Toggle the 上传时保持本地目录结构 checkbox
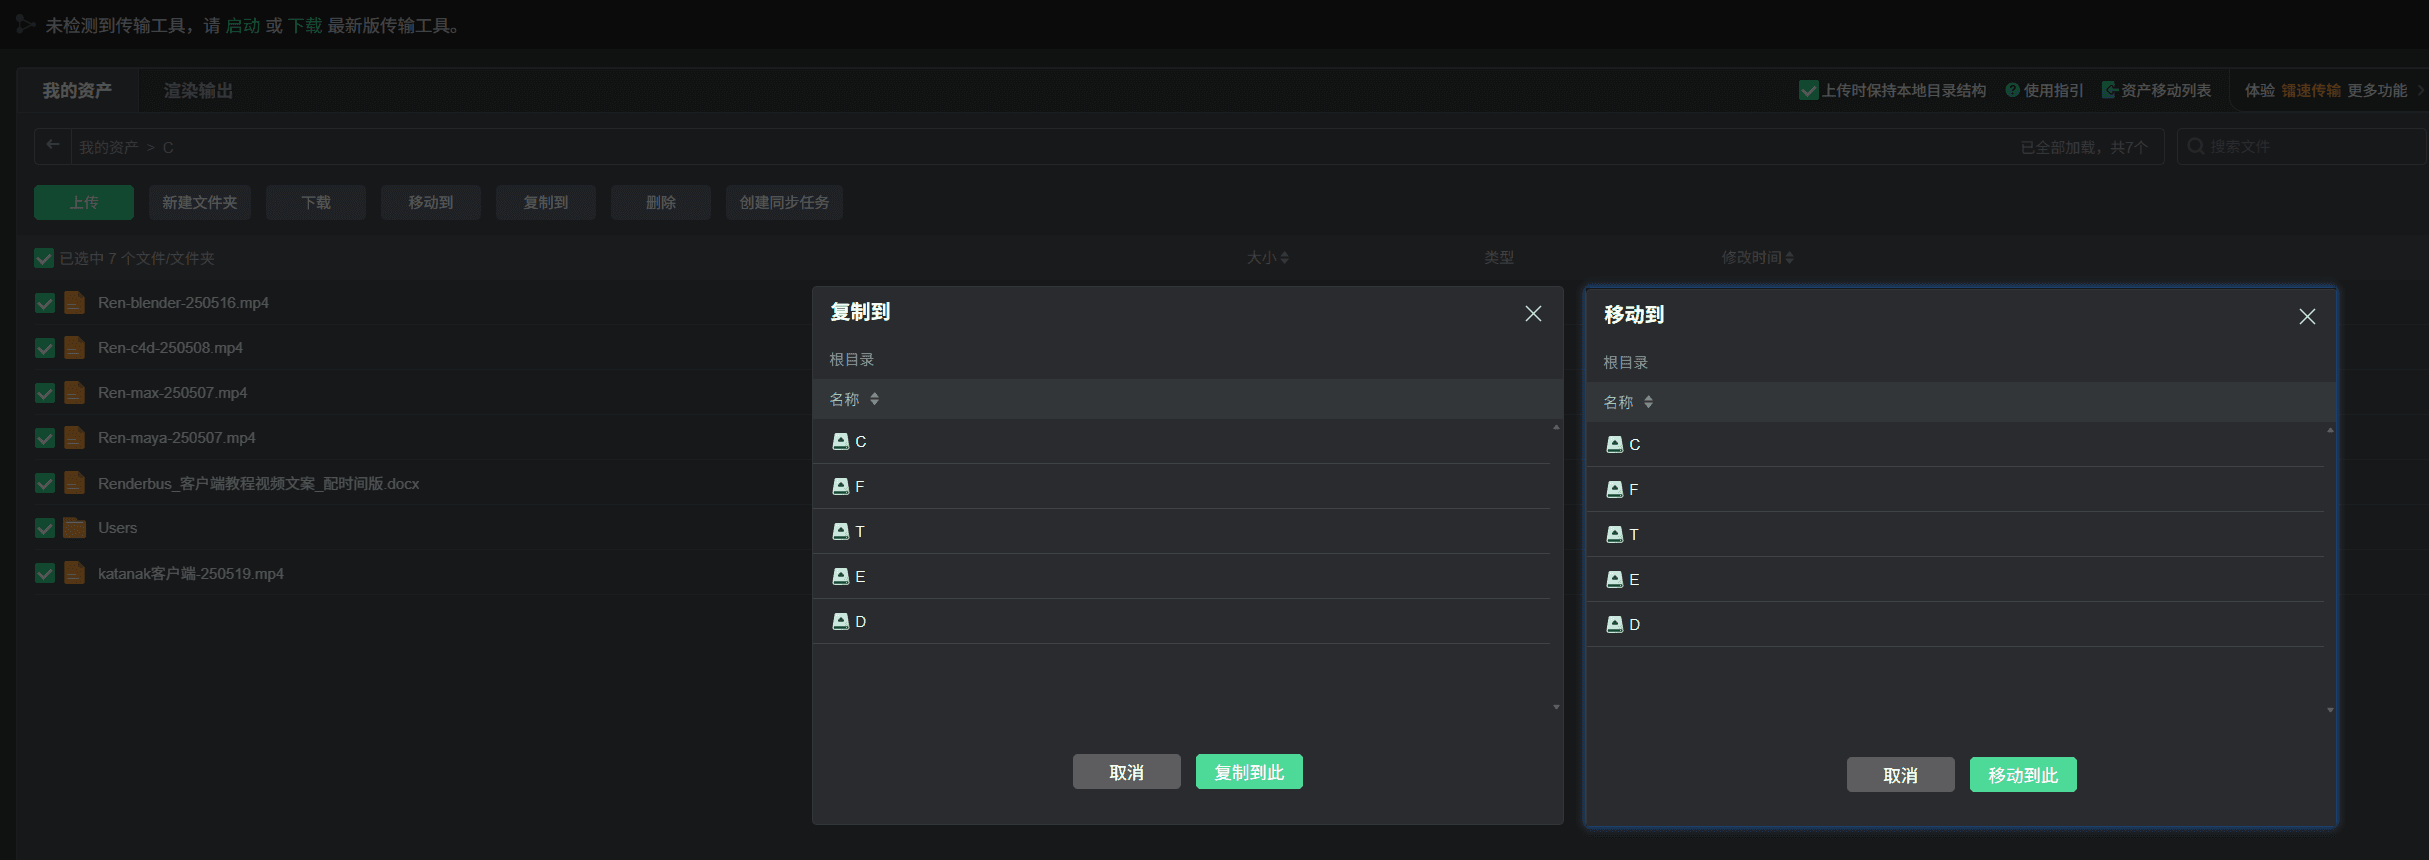The height and width of the screenshot is (860, 2429). pyautogui.click(x=1808, y=90)
